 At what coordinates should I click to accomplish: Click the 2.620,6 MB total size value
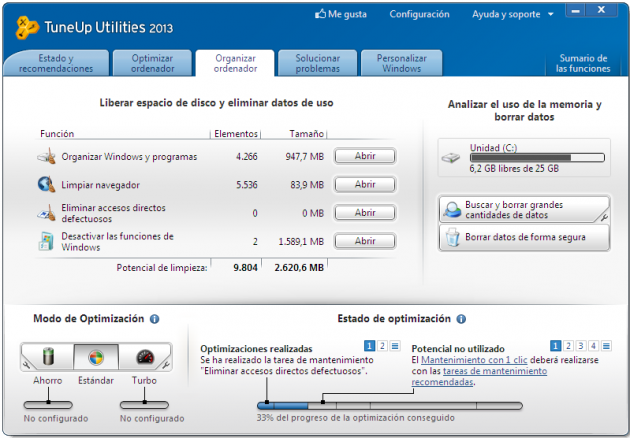299,268
